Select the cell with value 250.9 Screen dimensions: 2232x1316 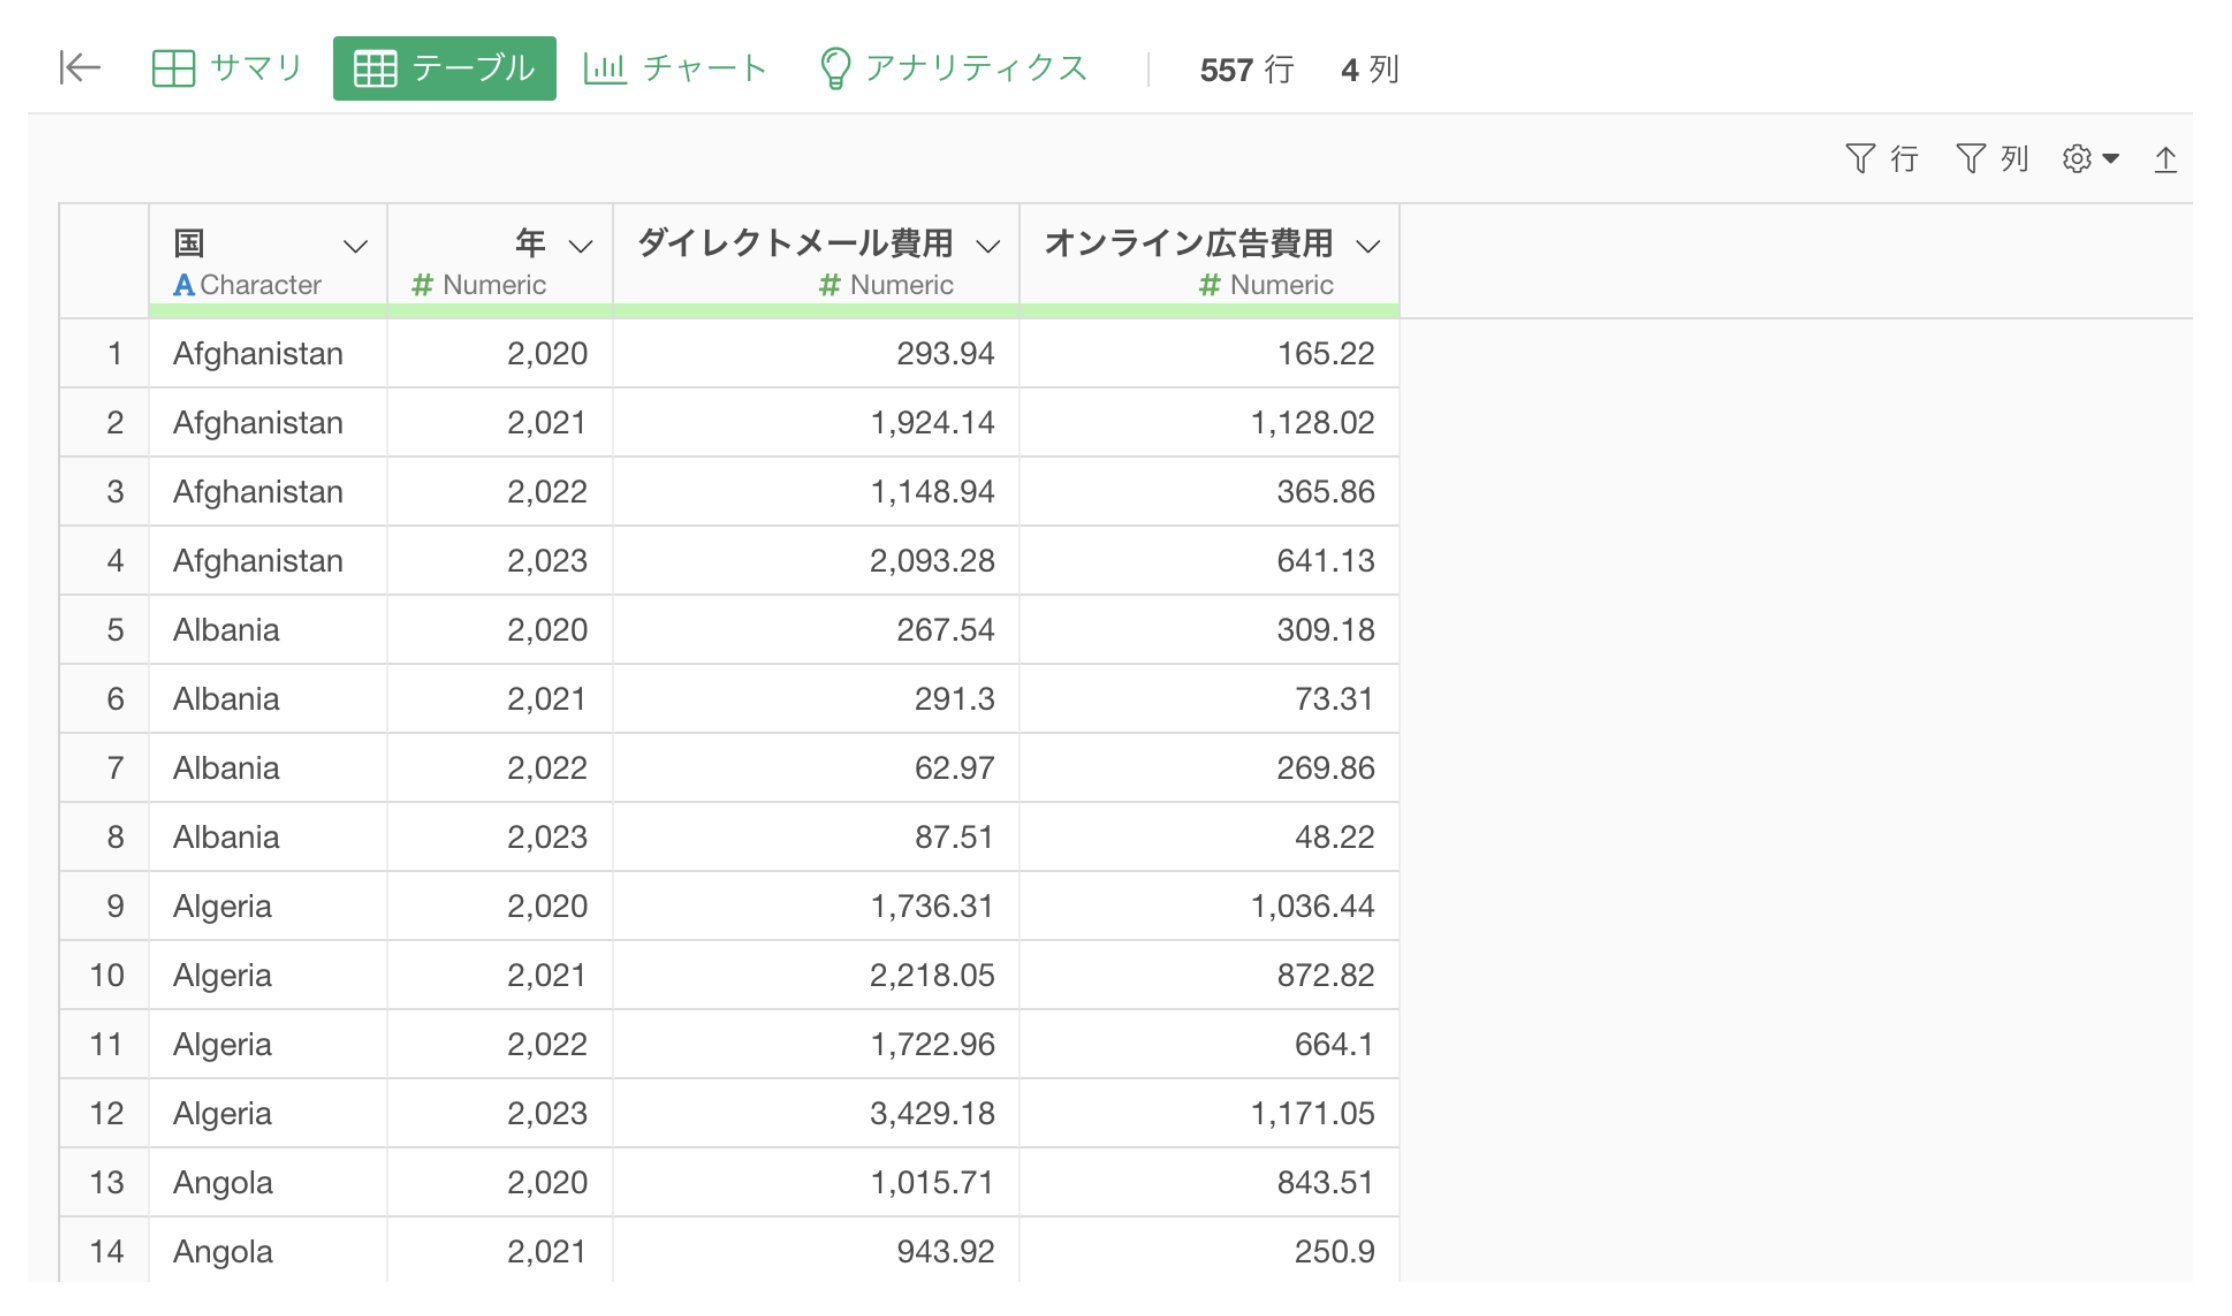1209,1250
